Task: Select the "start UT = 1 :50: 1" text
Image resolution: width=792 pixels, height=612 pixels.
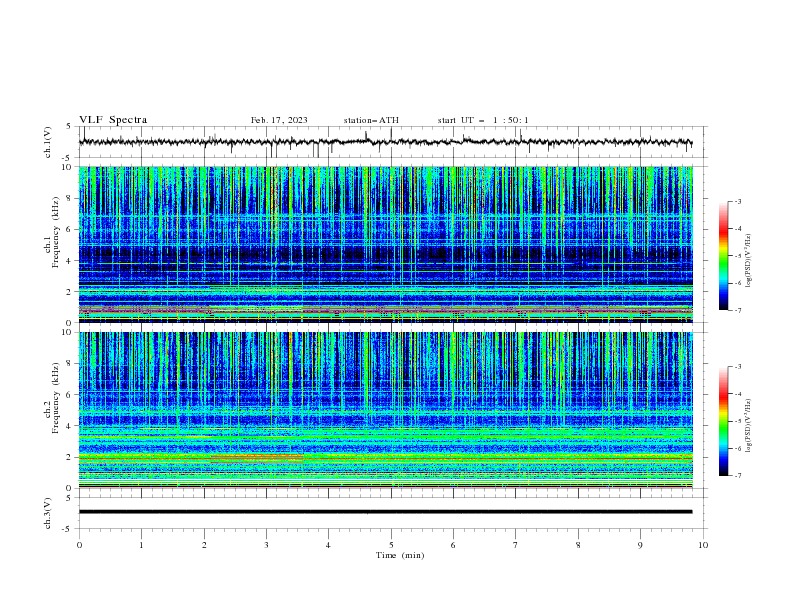Action: pos(483,120)
